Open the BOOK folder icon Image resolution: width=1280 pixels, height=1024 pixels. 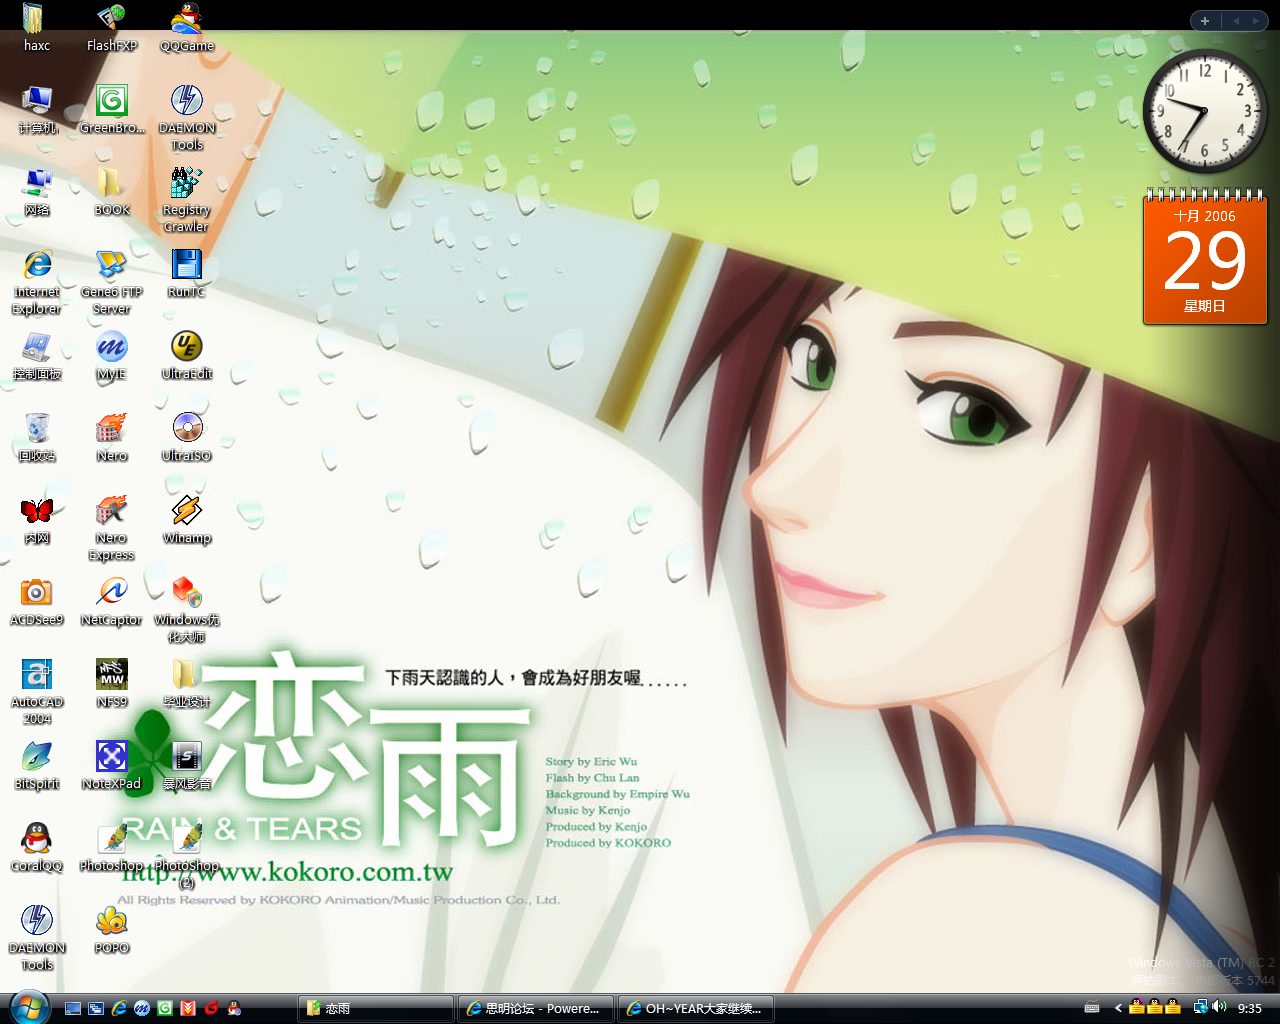tap(111, 192)
